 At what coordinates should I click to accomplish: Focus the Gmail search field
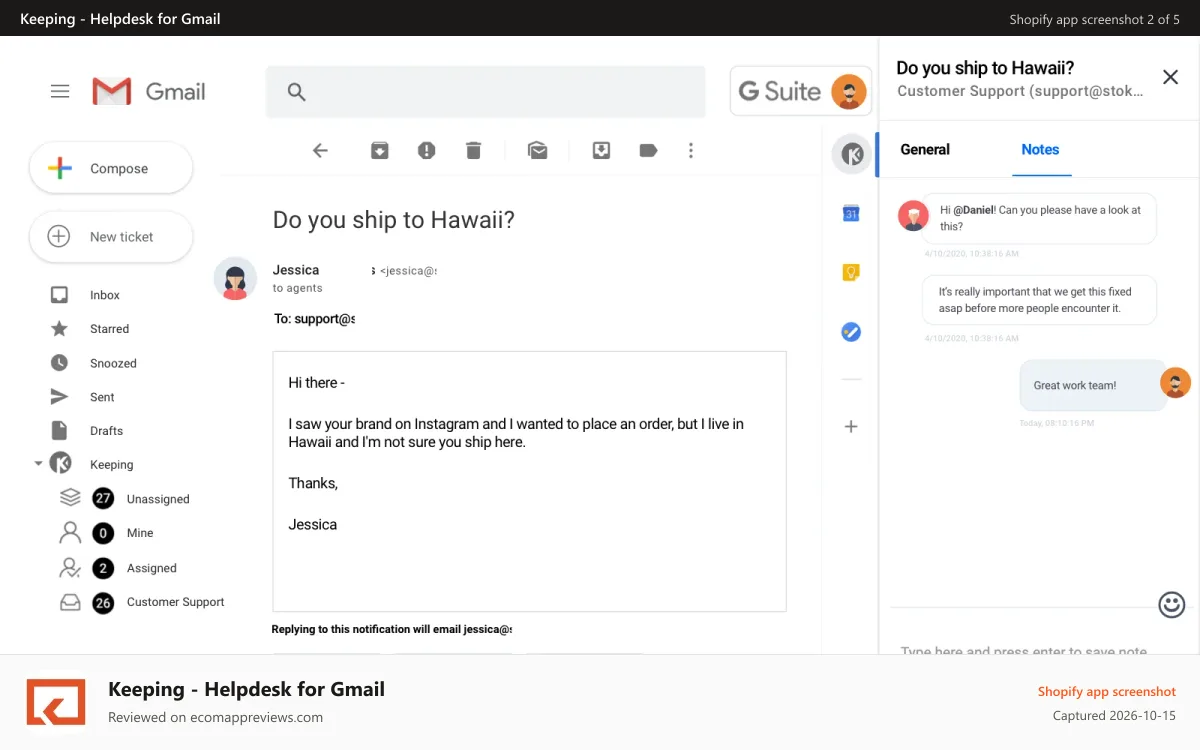tap(485, 92)
